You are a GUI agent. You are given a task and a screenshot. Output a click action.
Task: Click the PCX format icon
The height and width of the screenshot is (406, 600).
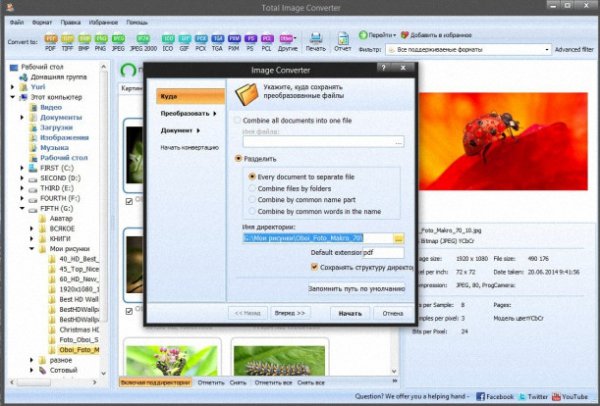pos(201,42)
